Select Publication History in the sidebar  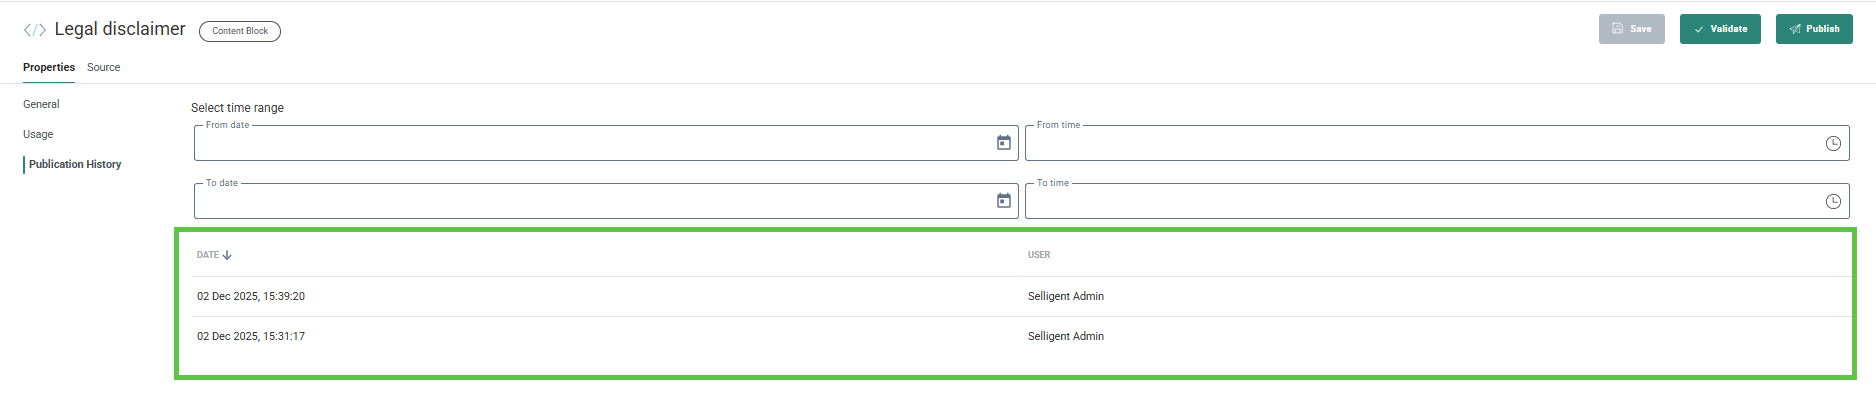pos(75,164)
